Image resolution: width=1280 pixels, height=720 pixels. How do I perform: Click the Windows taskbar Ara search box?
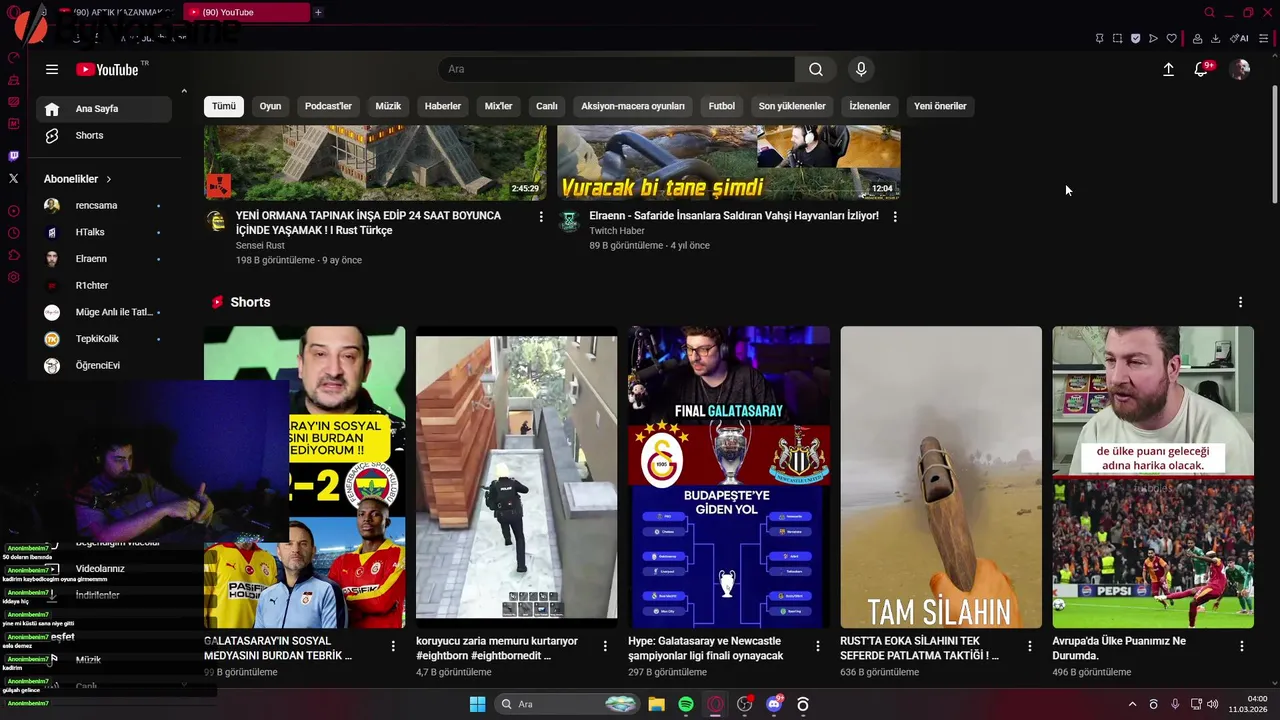(x=568, y=704)
